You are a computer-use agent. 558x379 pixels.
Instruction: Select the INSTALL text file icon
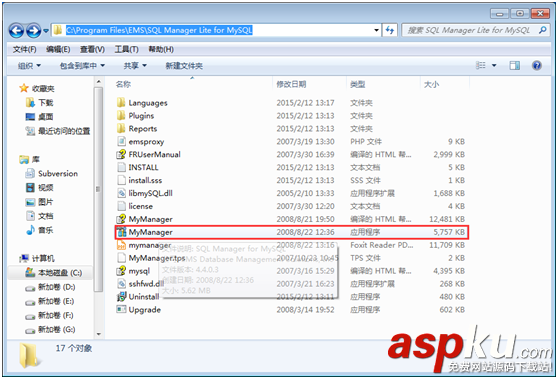(121, 167)
